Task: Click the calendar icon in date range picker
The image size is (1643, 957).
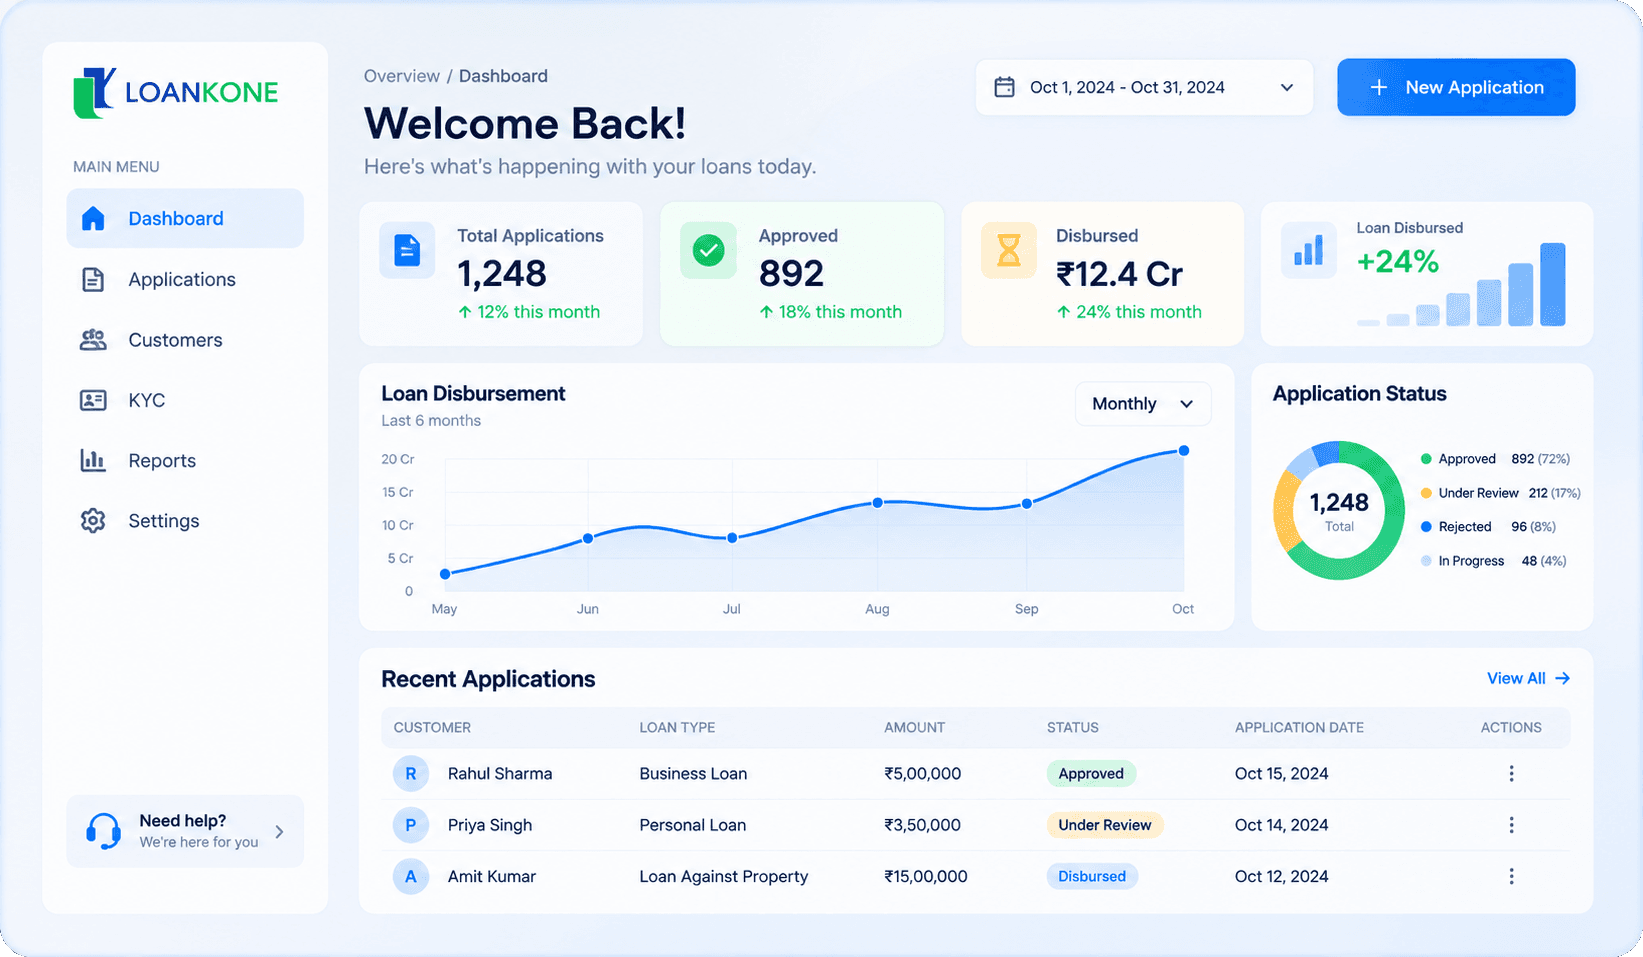Action: pyautogui.click(x=1004, y=87)
